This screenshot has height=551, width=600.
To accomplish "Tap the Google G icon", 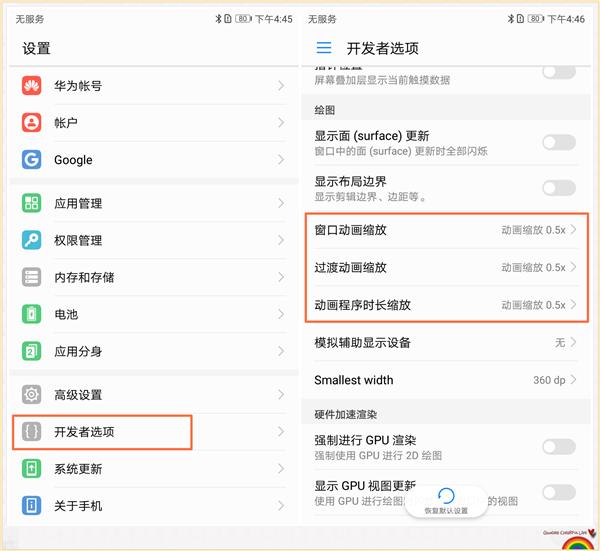I will point(31,160).
